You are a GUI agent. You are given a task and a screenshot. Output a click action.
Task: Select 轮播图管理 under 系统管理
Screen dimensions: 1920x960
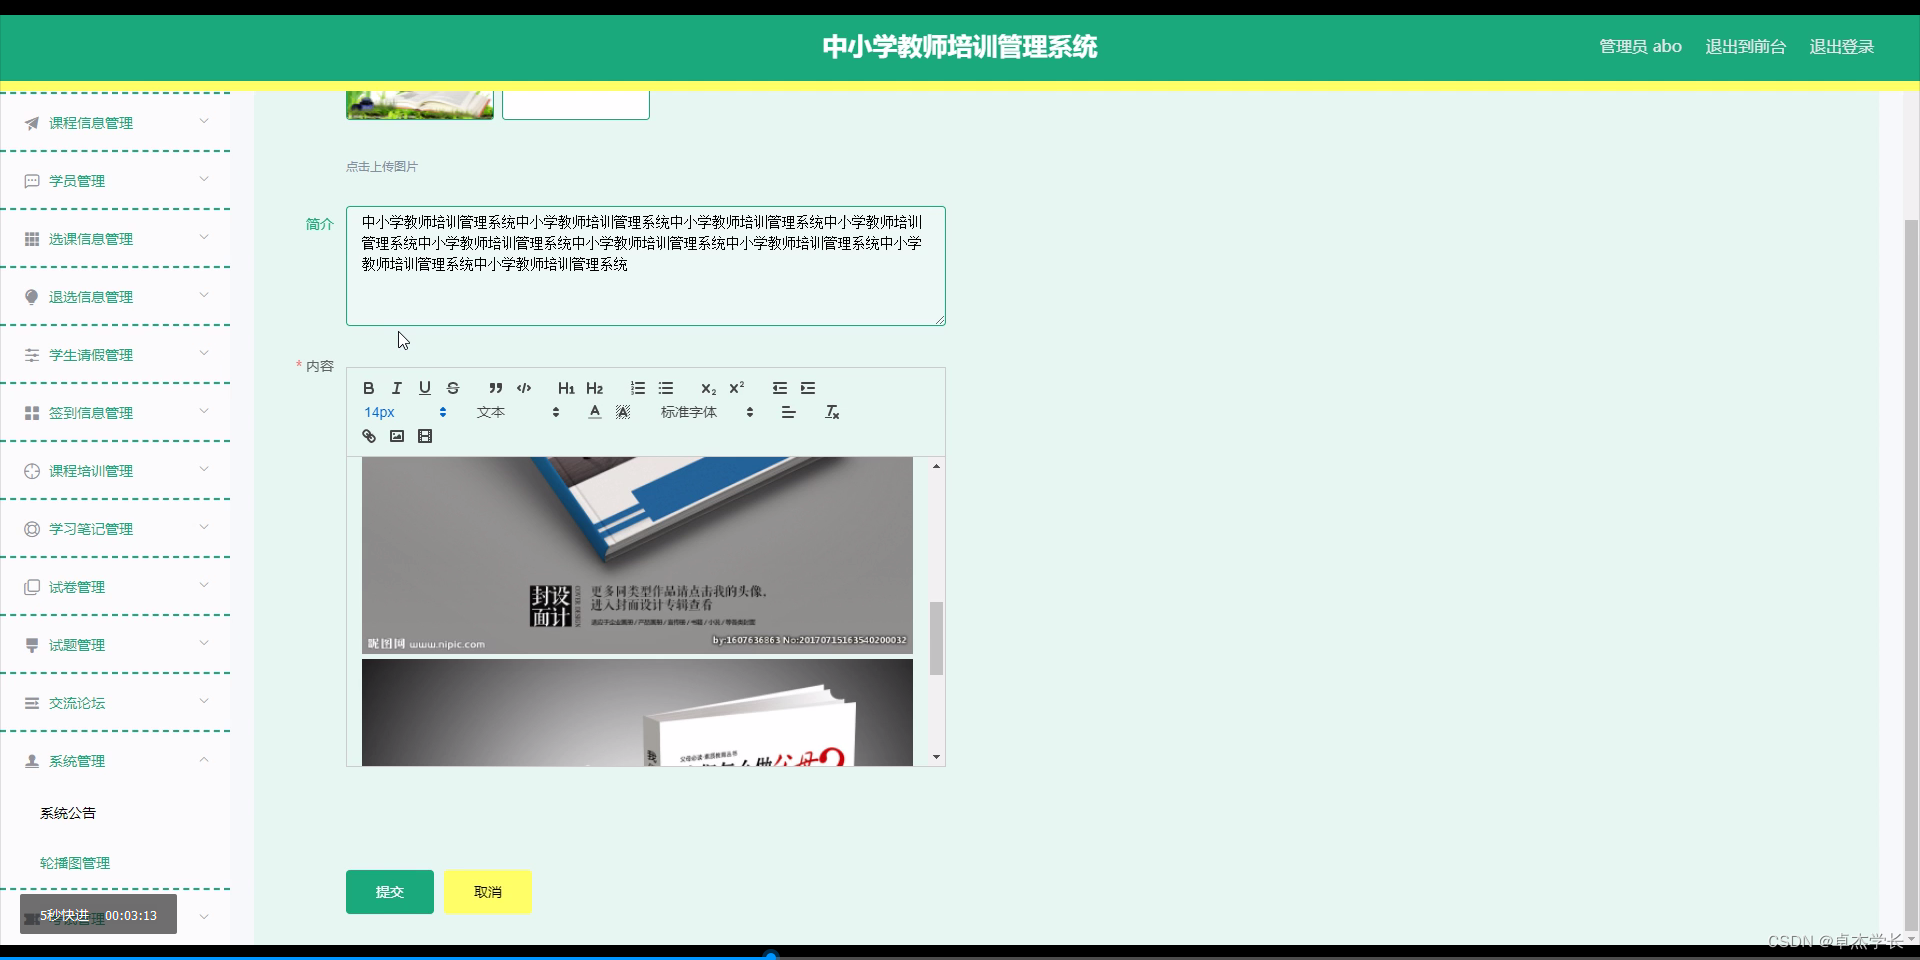point(75,862)
